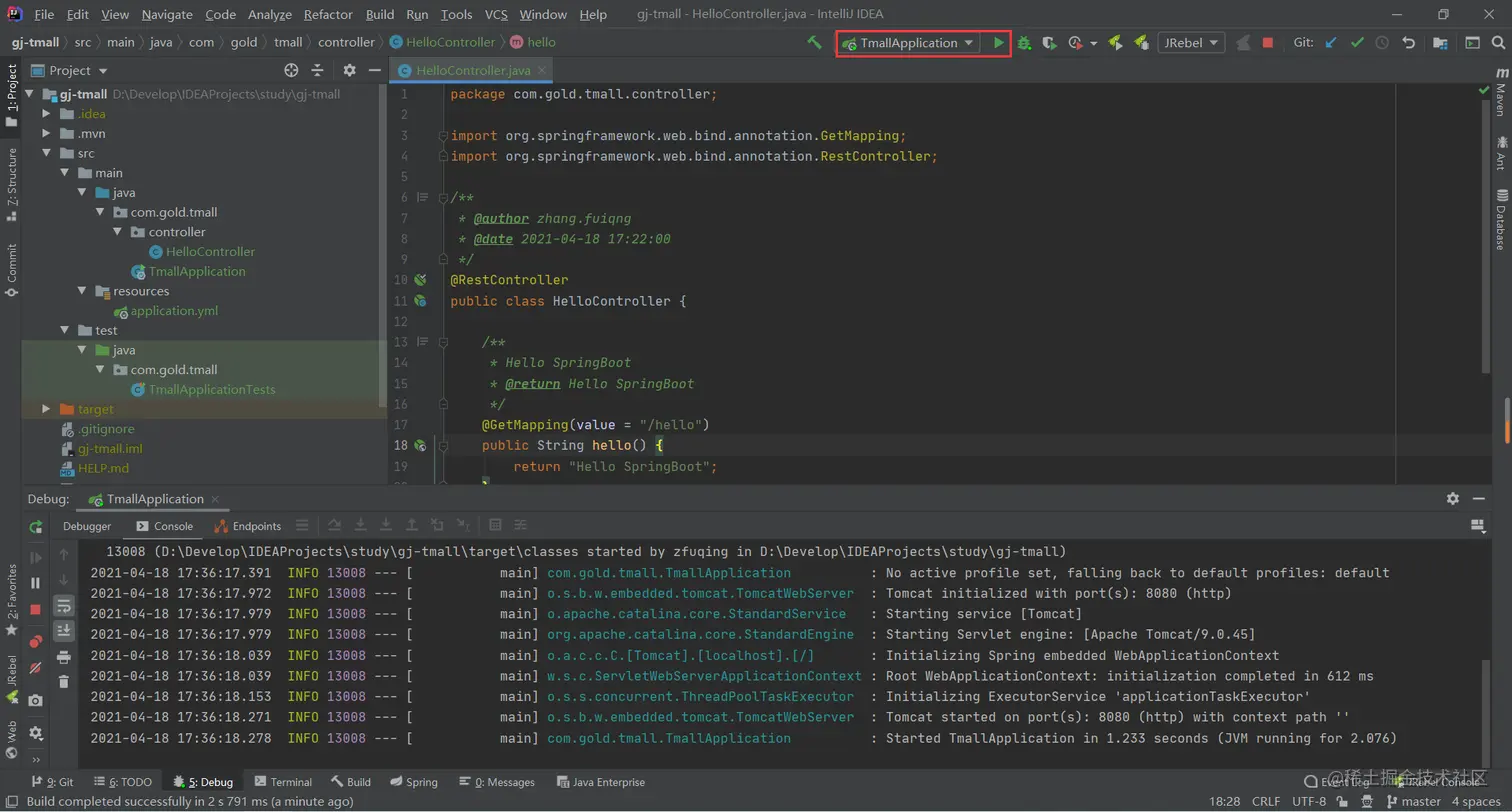Run with JRebel rocket icon in toolbar
The image size is (1512, 812).
tap(1116, 43)
